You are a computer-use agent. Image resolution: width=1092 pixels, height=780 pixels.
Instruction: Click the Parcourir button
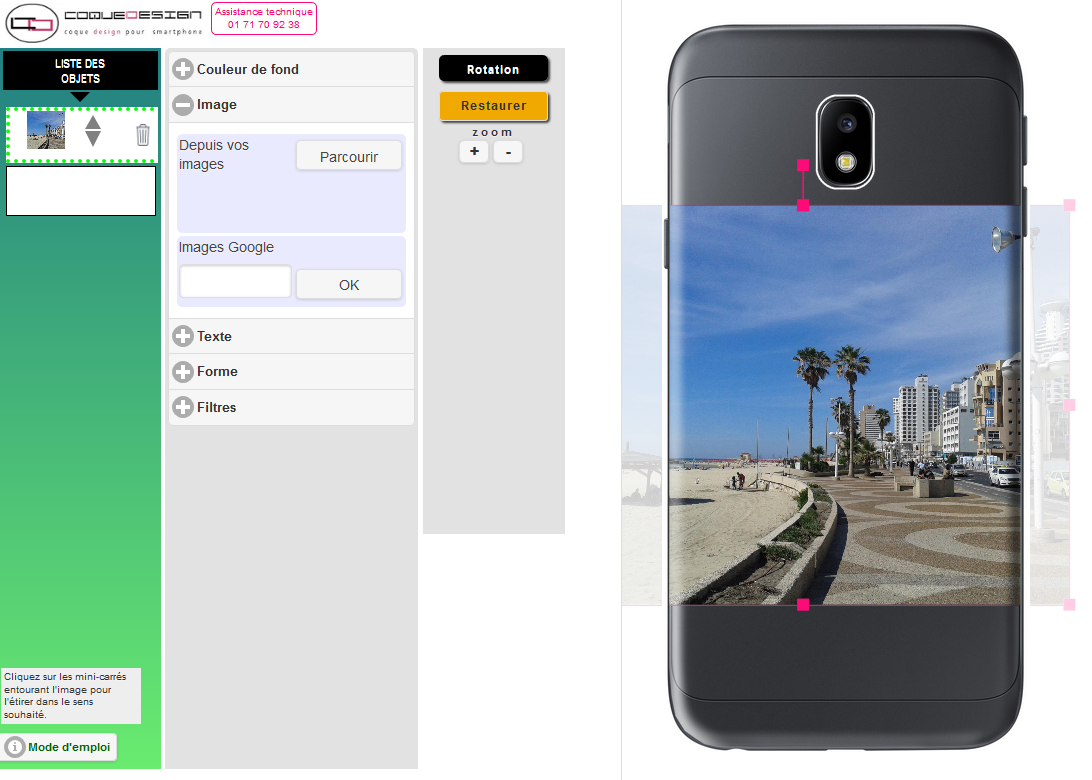click(349, 156)
